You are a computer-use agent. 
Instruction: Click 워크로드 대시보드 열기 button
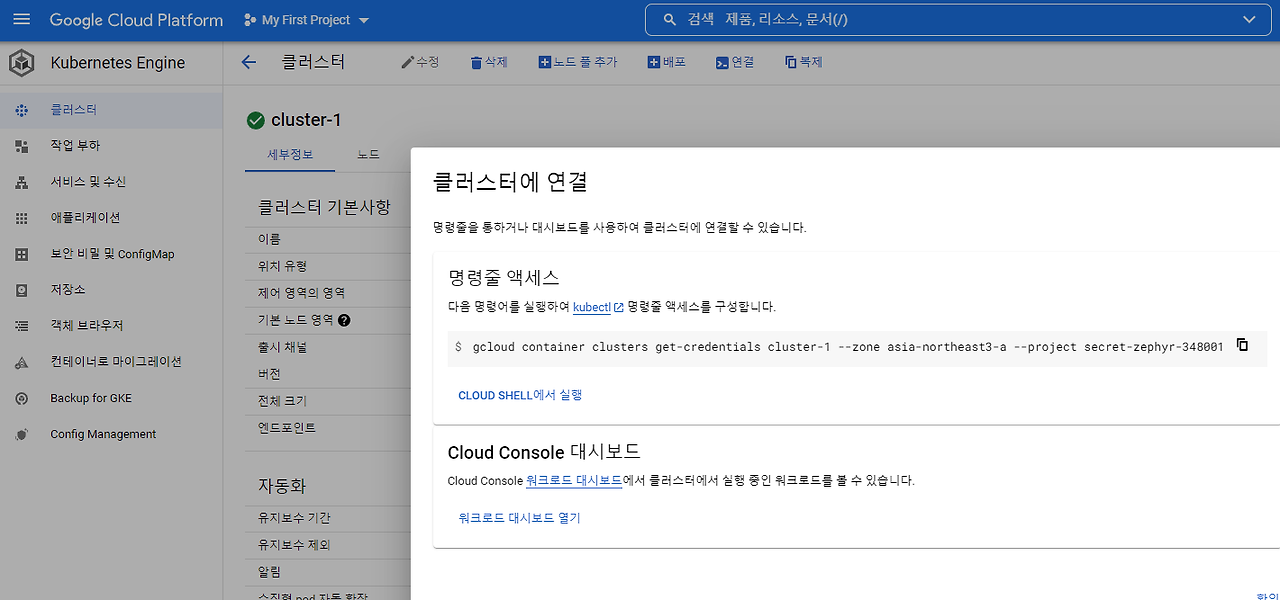point(519,518)
